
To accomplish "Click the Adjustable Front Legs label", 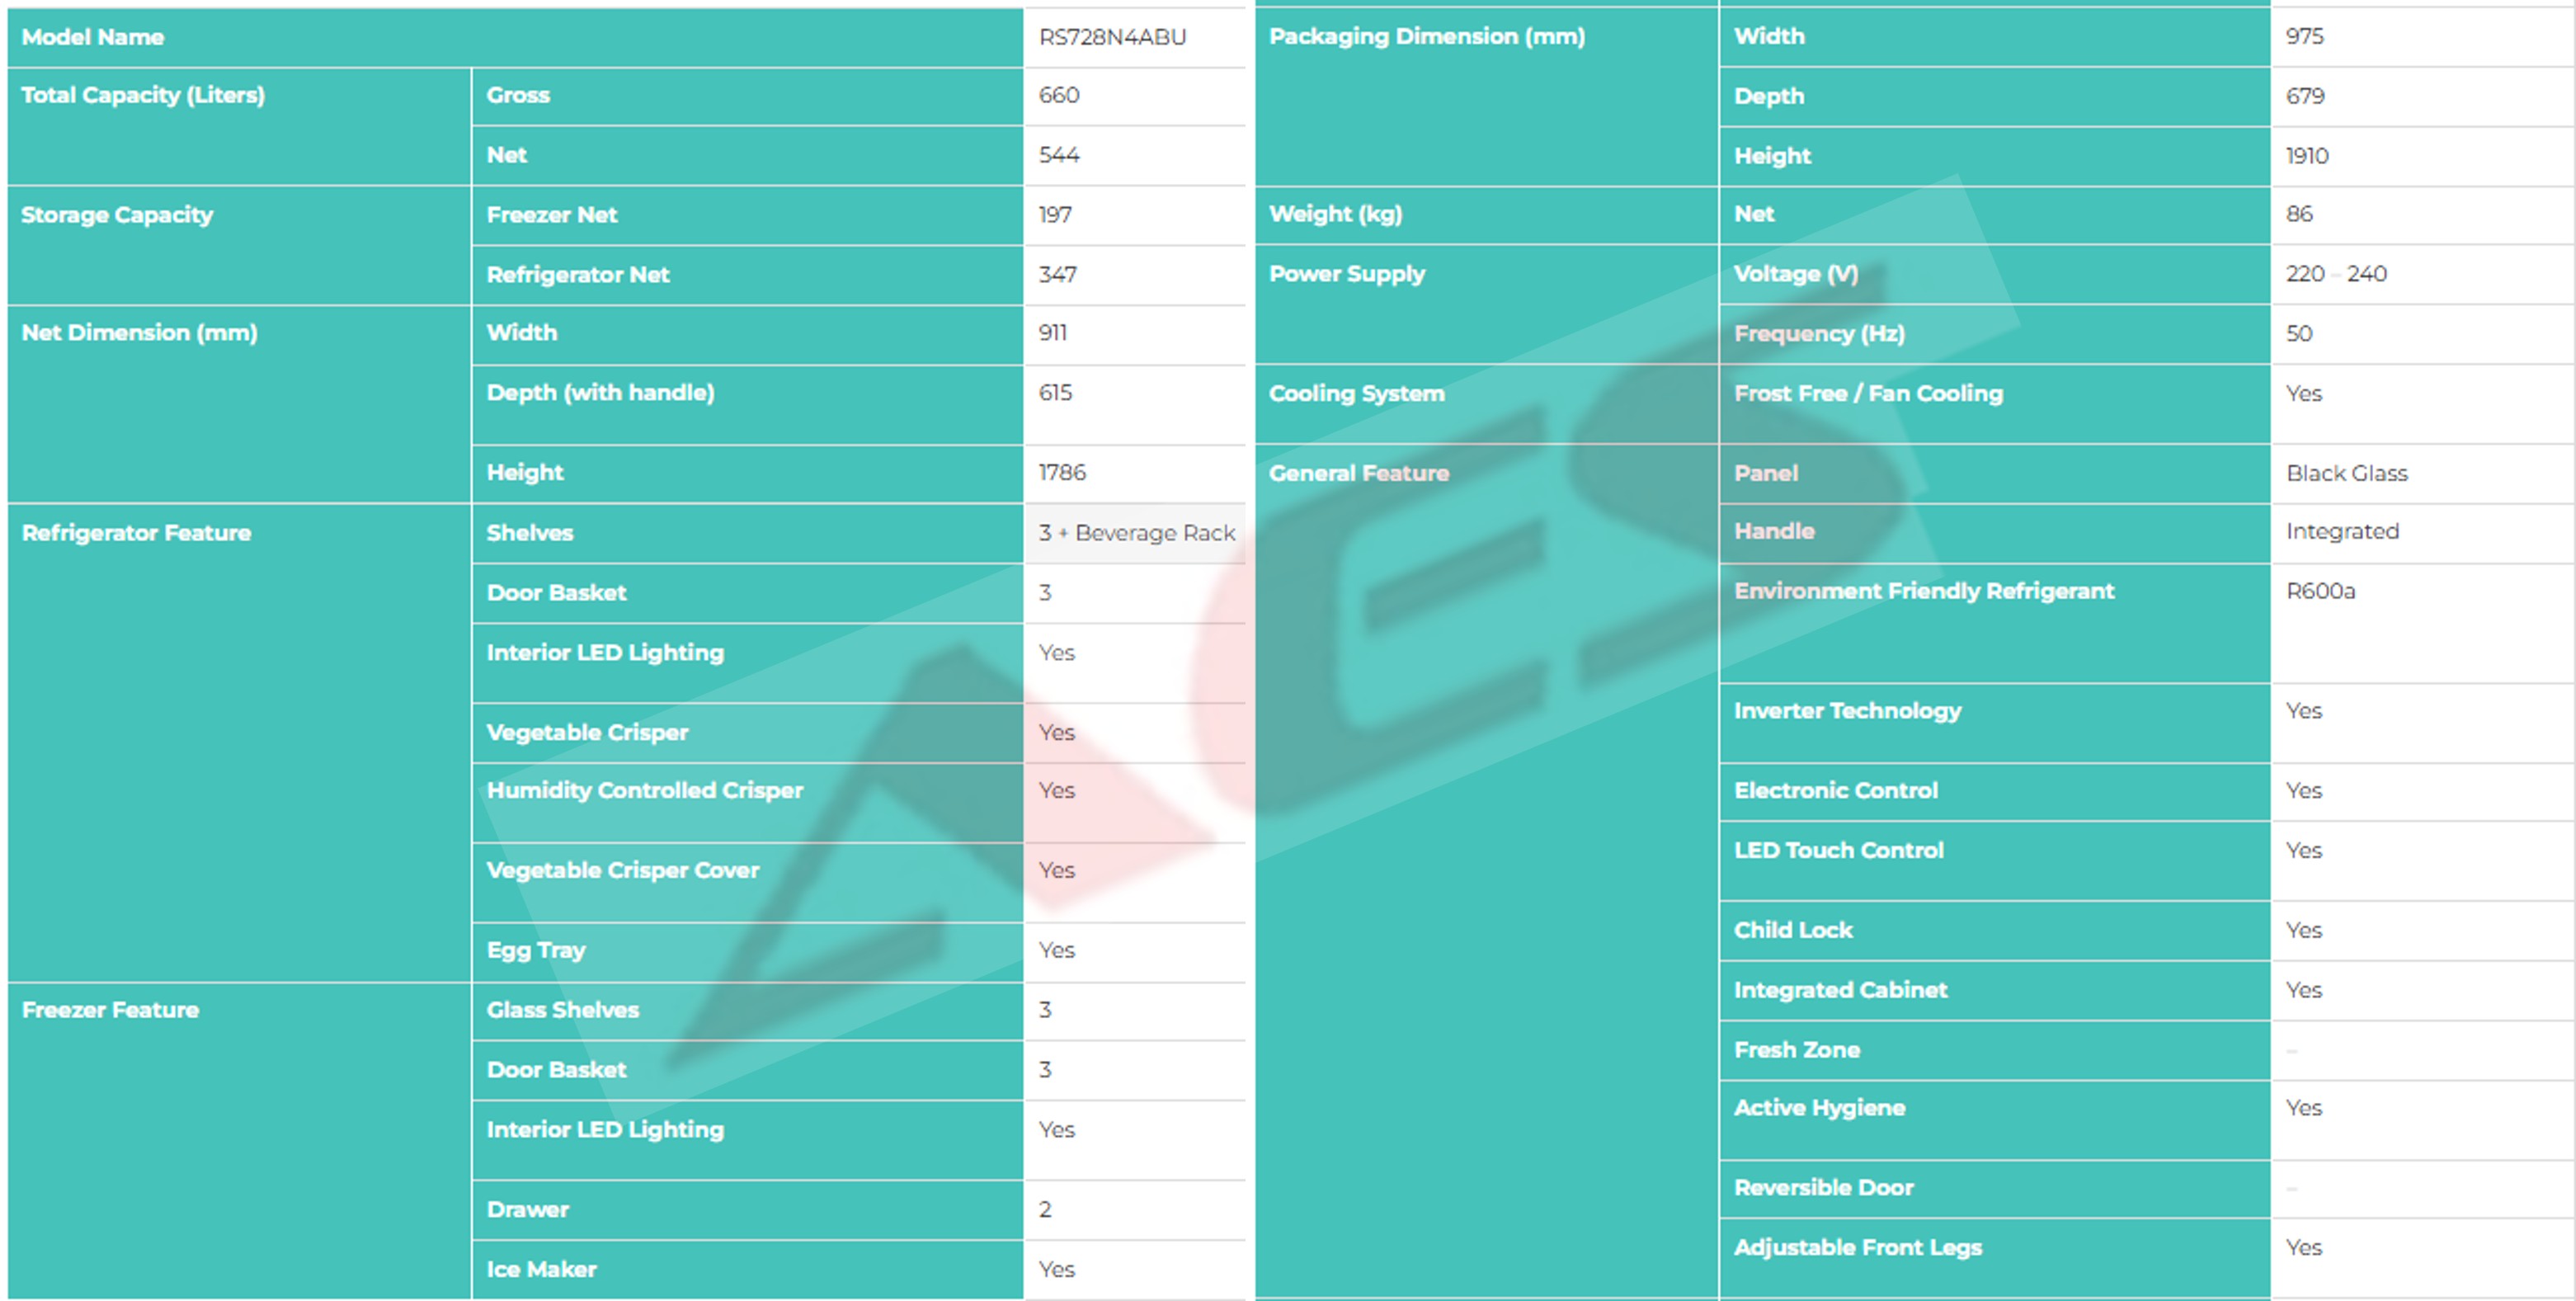I will point(1857,1247).
